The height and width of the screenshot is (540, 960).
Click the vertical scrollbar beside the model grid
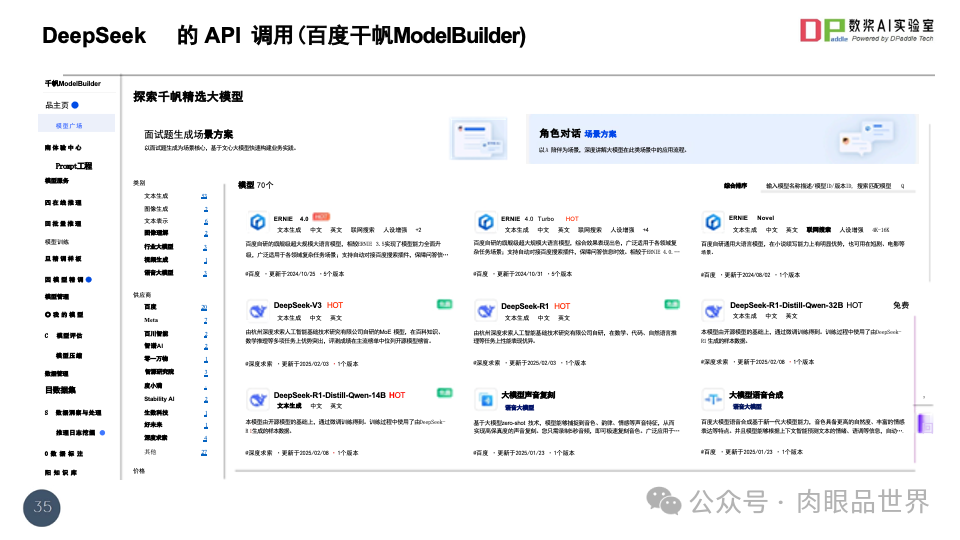930,202
